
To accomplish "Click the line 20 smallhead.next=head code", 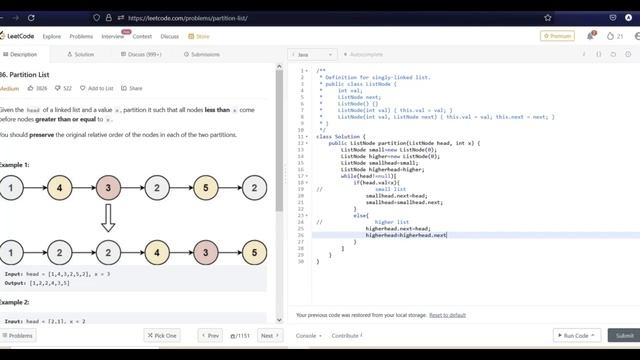I will [396, 196].
